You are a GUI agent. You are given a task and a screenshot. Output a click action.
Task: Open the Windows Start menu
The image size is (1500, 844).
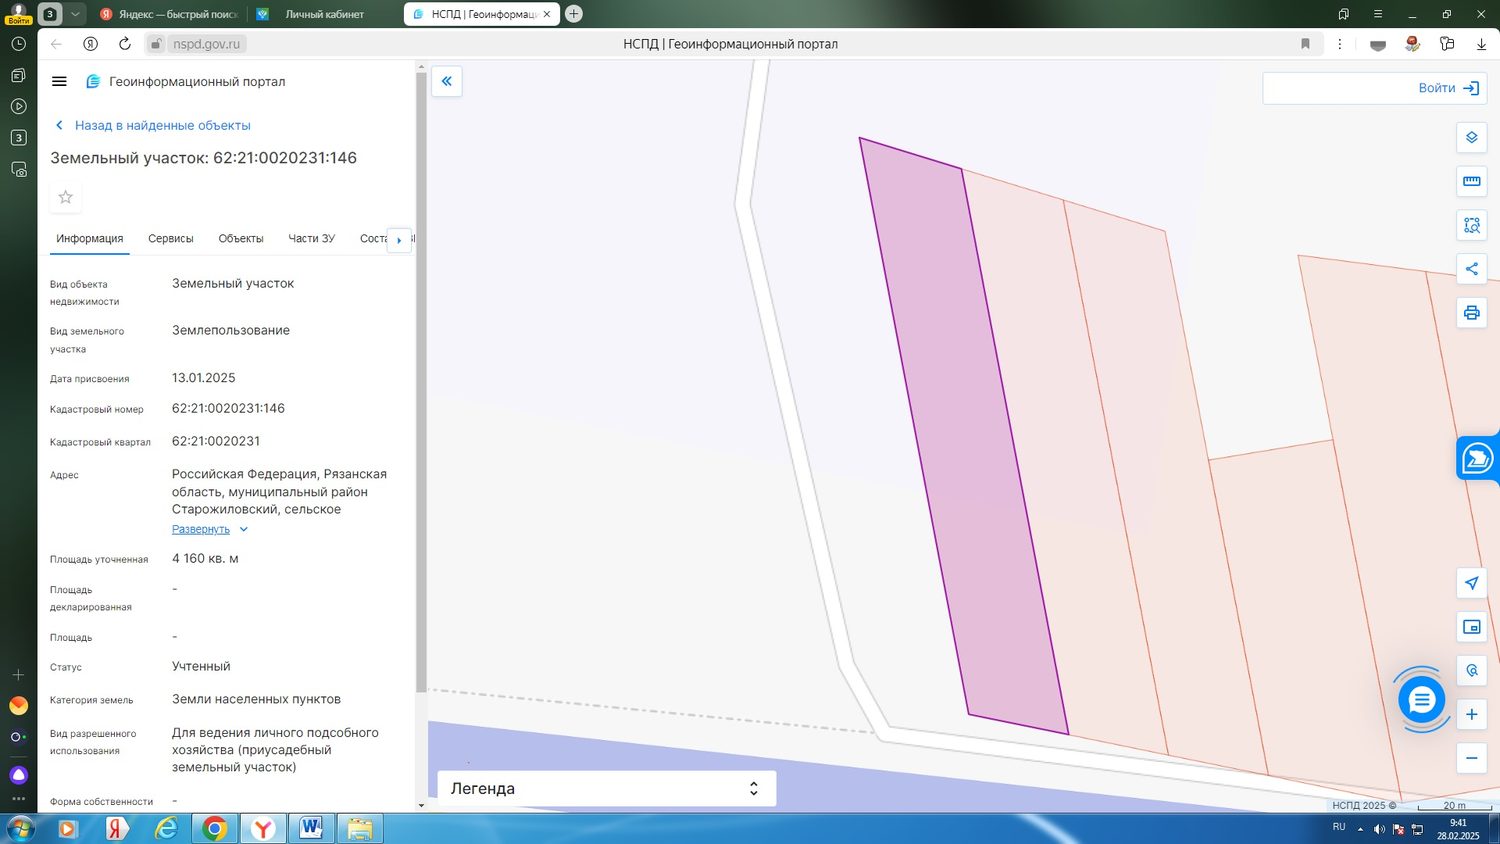tap(20, 829)
